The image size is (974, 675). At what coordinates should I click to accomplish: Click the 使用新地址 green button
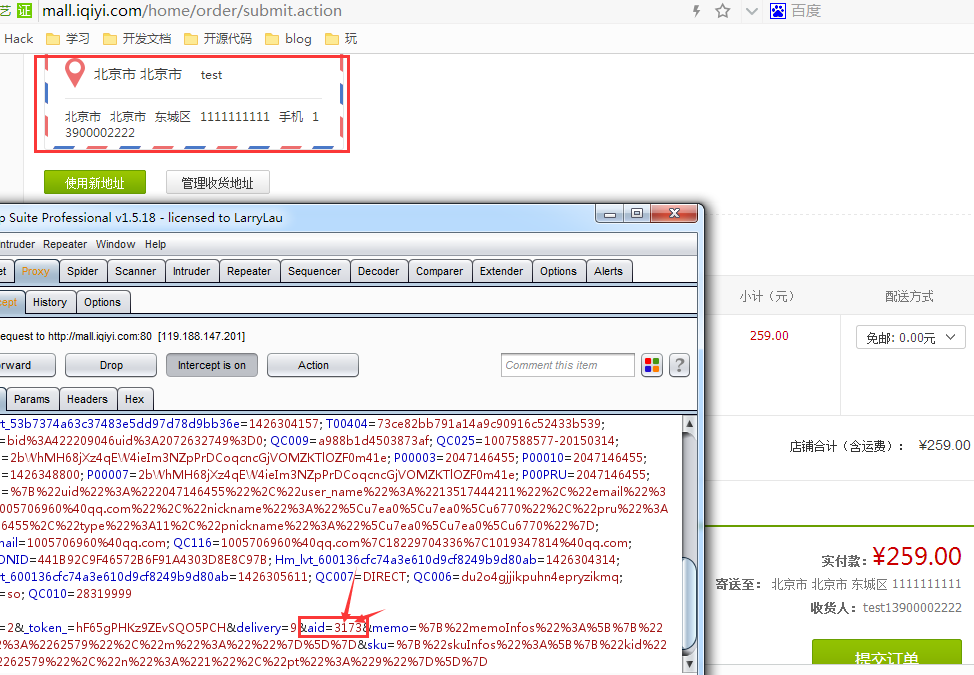click(95, 183)
